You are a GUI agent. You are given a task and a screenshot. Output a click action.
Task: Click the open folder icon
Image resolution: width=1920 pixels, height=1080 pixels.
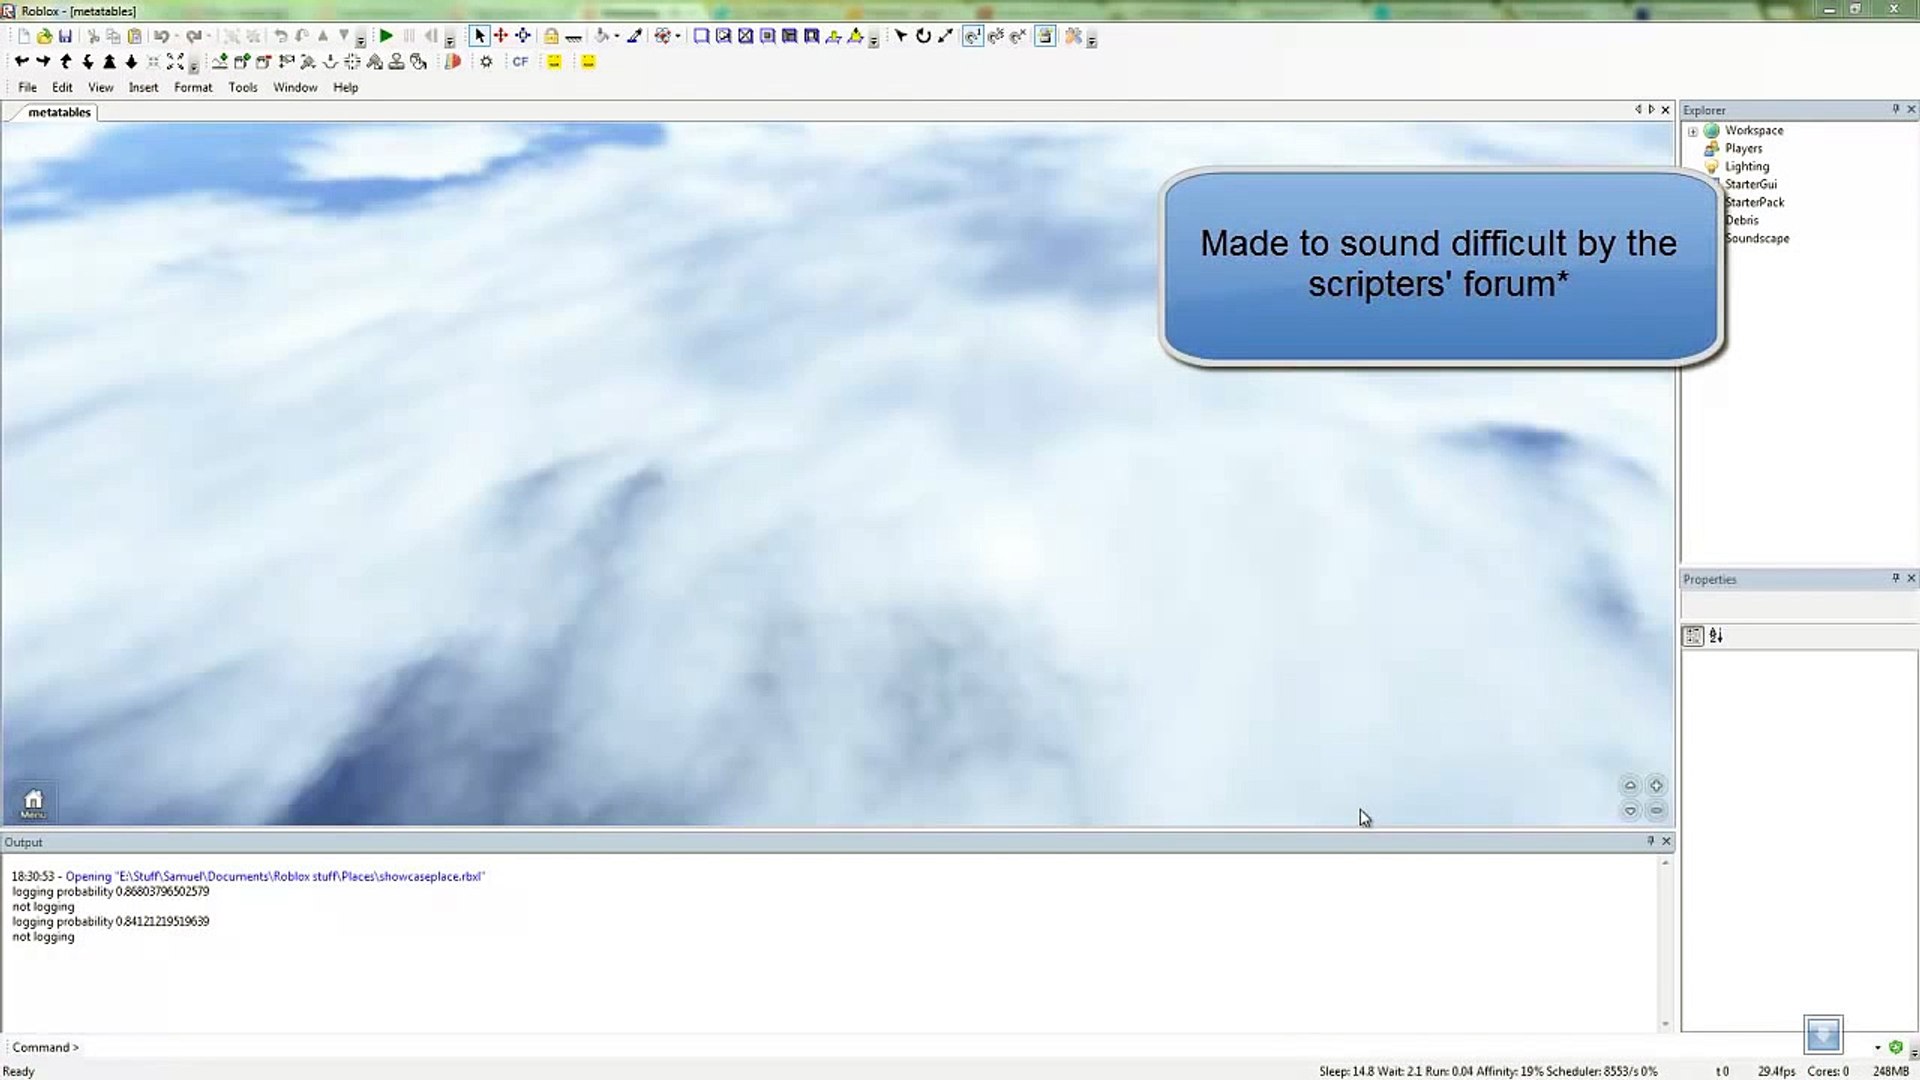pyautogui.click(x=44, y=36)
